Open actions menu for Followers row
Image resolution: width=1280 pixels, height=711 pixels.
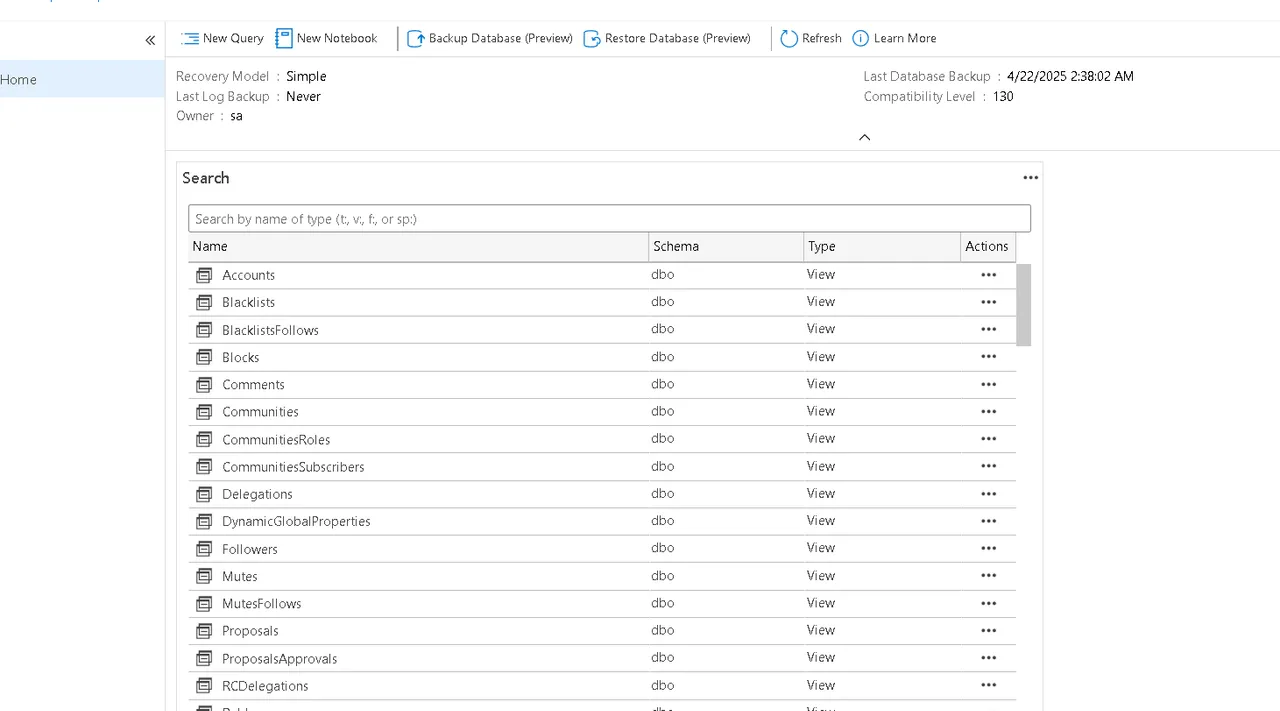click(x=989, y=548)
